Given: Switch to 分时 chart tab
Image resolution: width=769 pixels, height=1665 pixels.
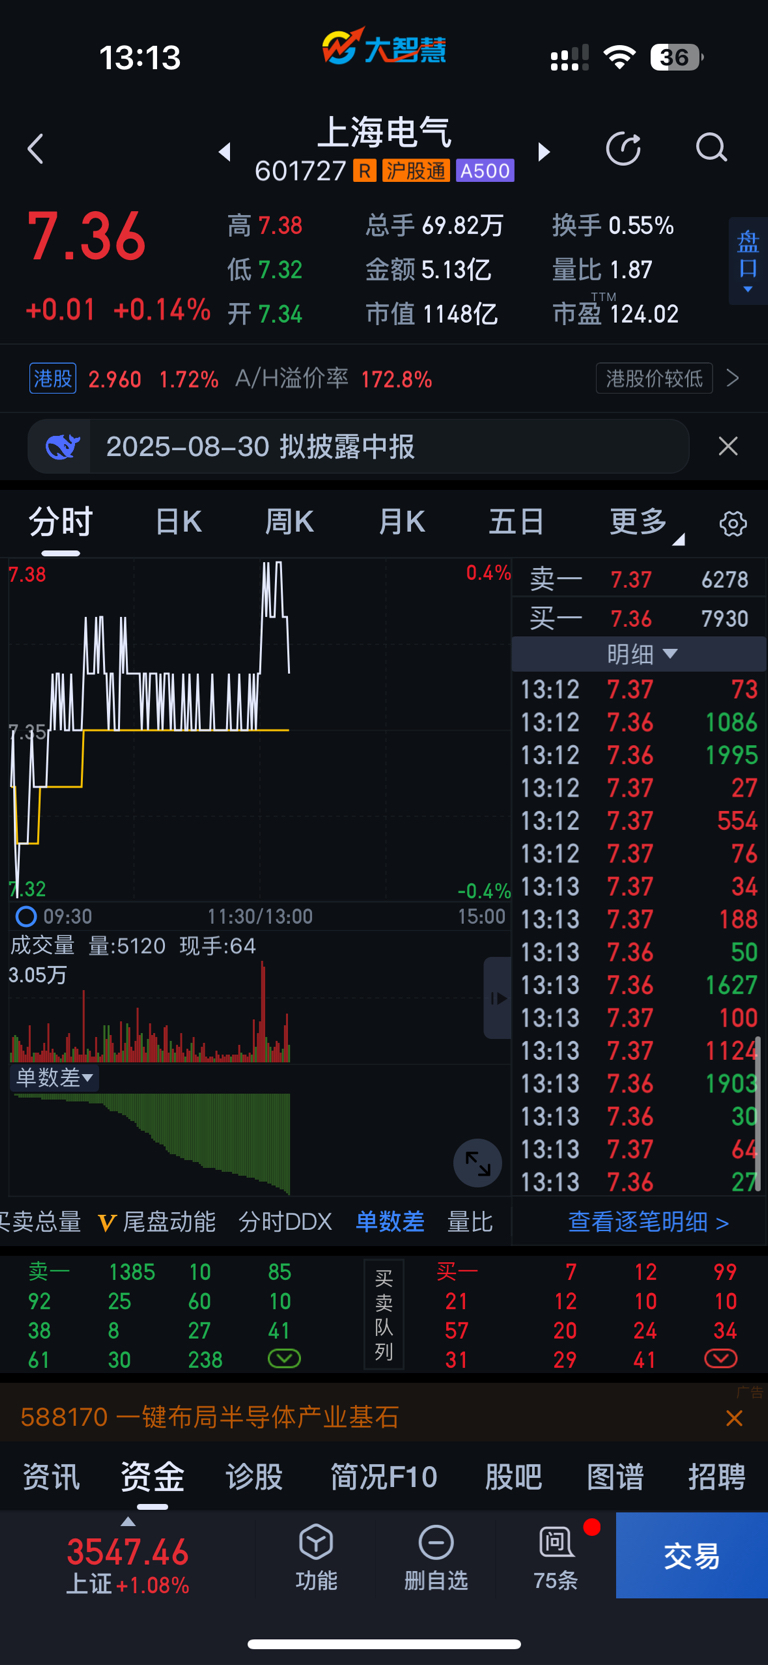Looking at the screenshot, I should [61, 522].
